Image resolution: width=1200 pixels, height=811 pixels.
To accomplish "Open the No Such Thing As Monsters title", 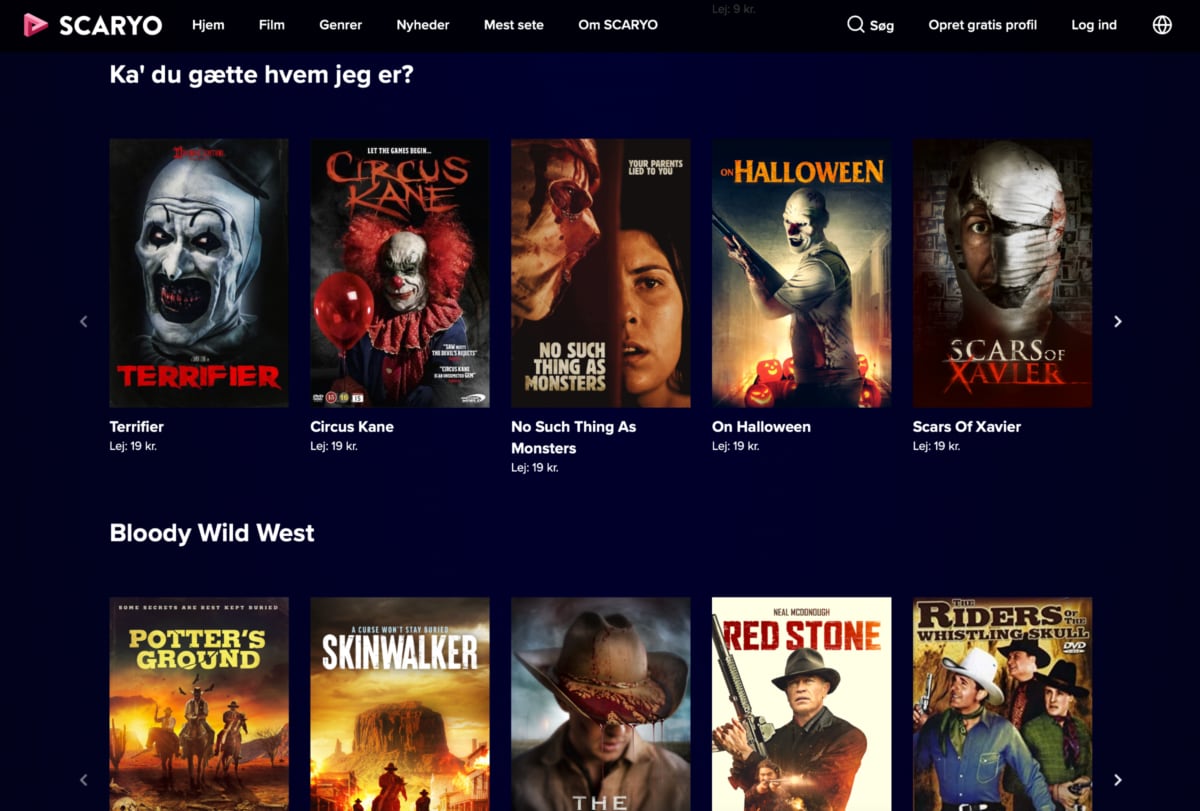I will click(x=574, y=437).
